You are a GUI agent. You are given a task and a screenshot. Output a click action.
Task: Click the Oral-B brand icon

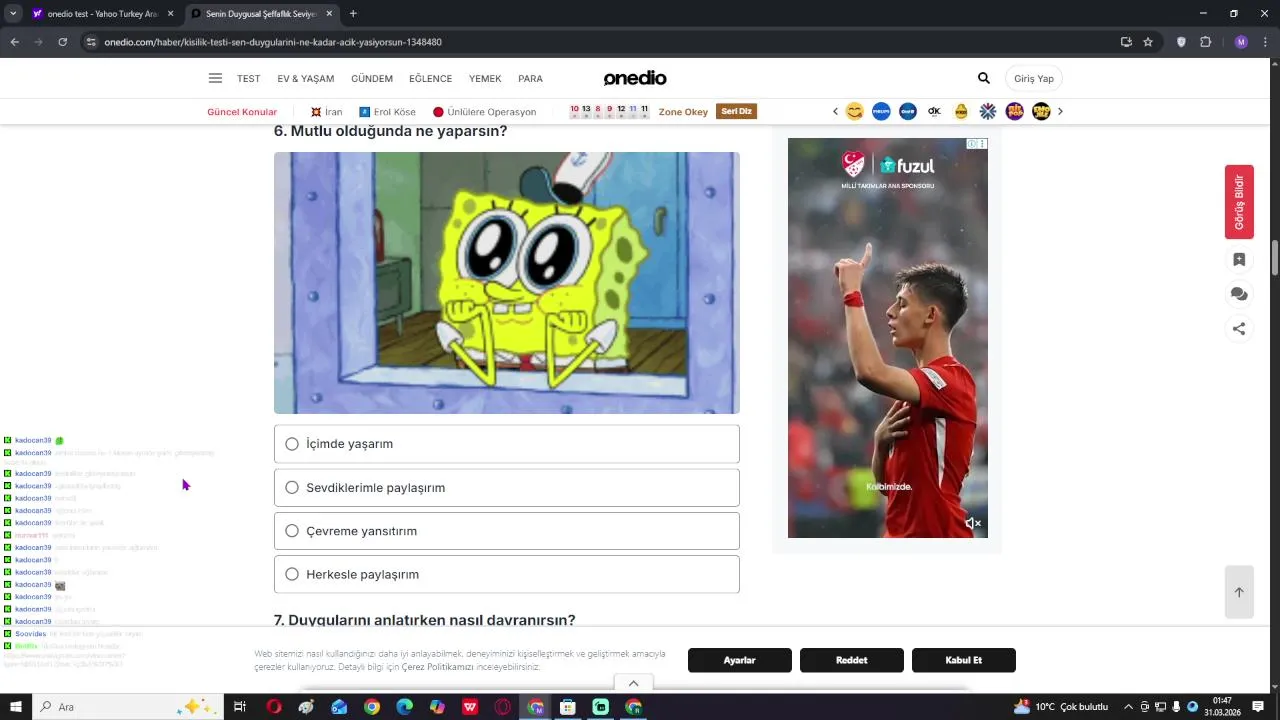[908, 111]
